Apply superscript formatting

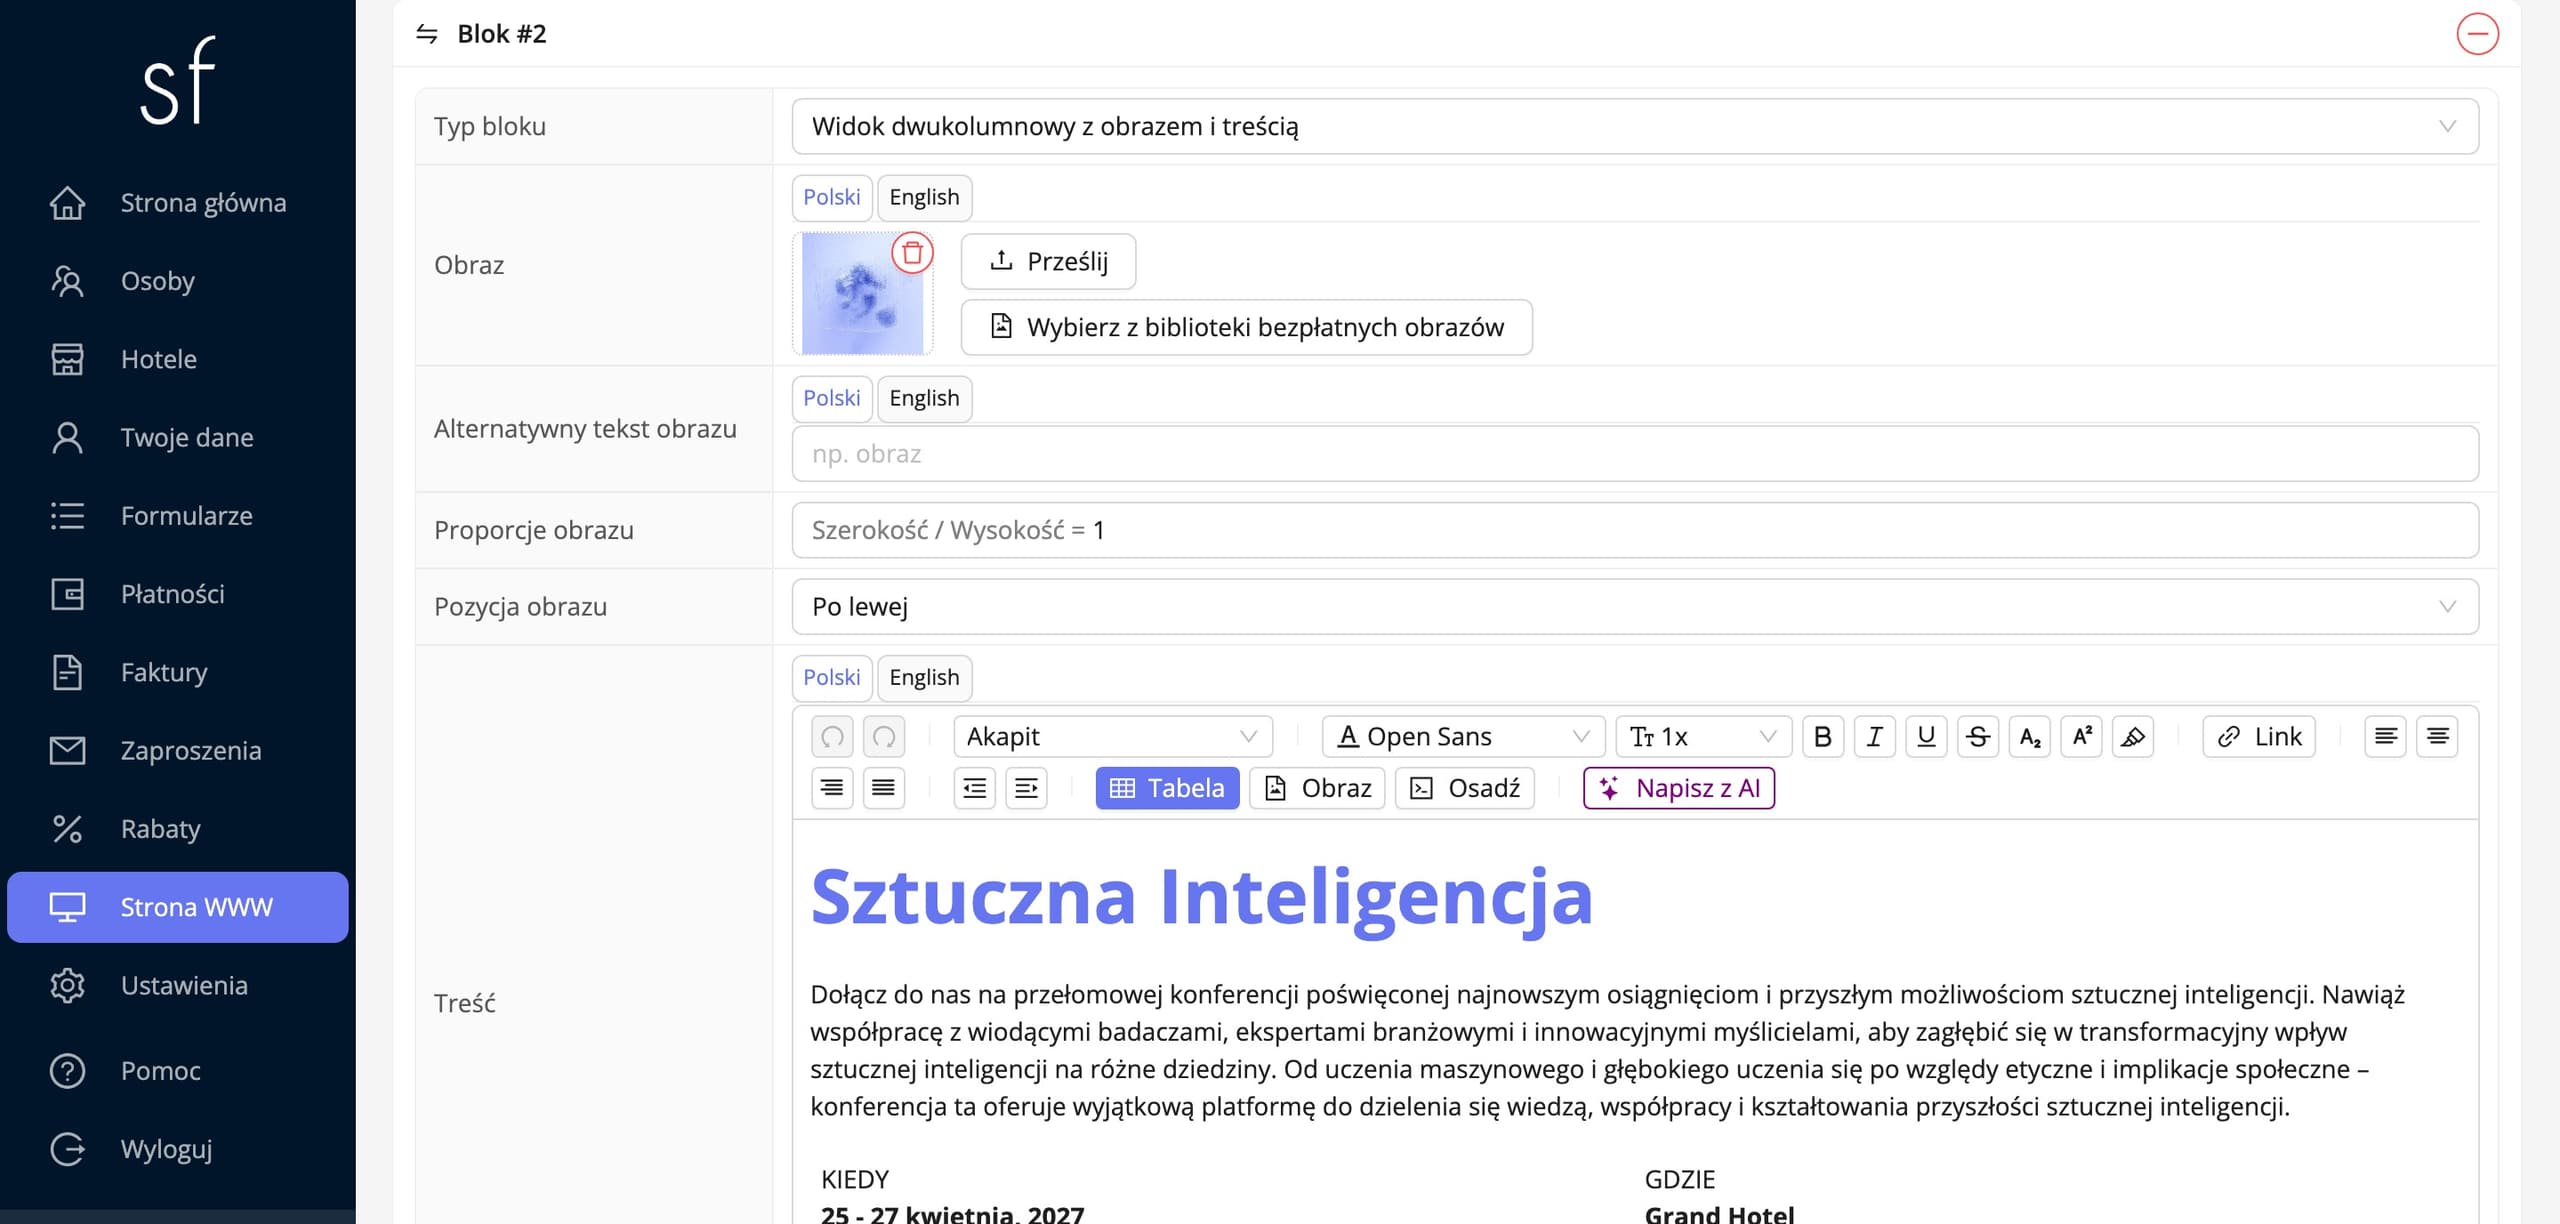click(x=2082, y=737)
